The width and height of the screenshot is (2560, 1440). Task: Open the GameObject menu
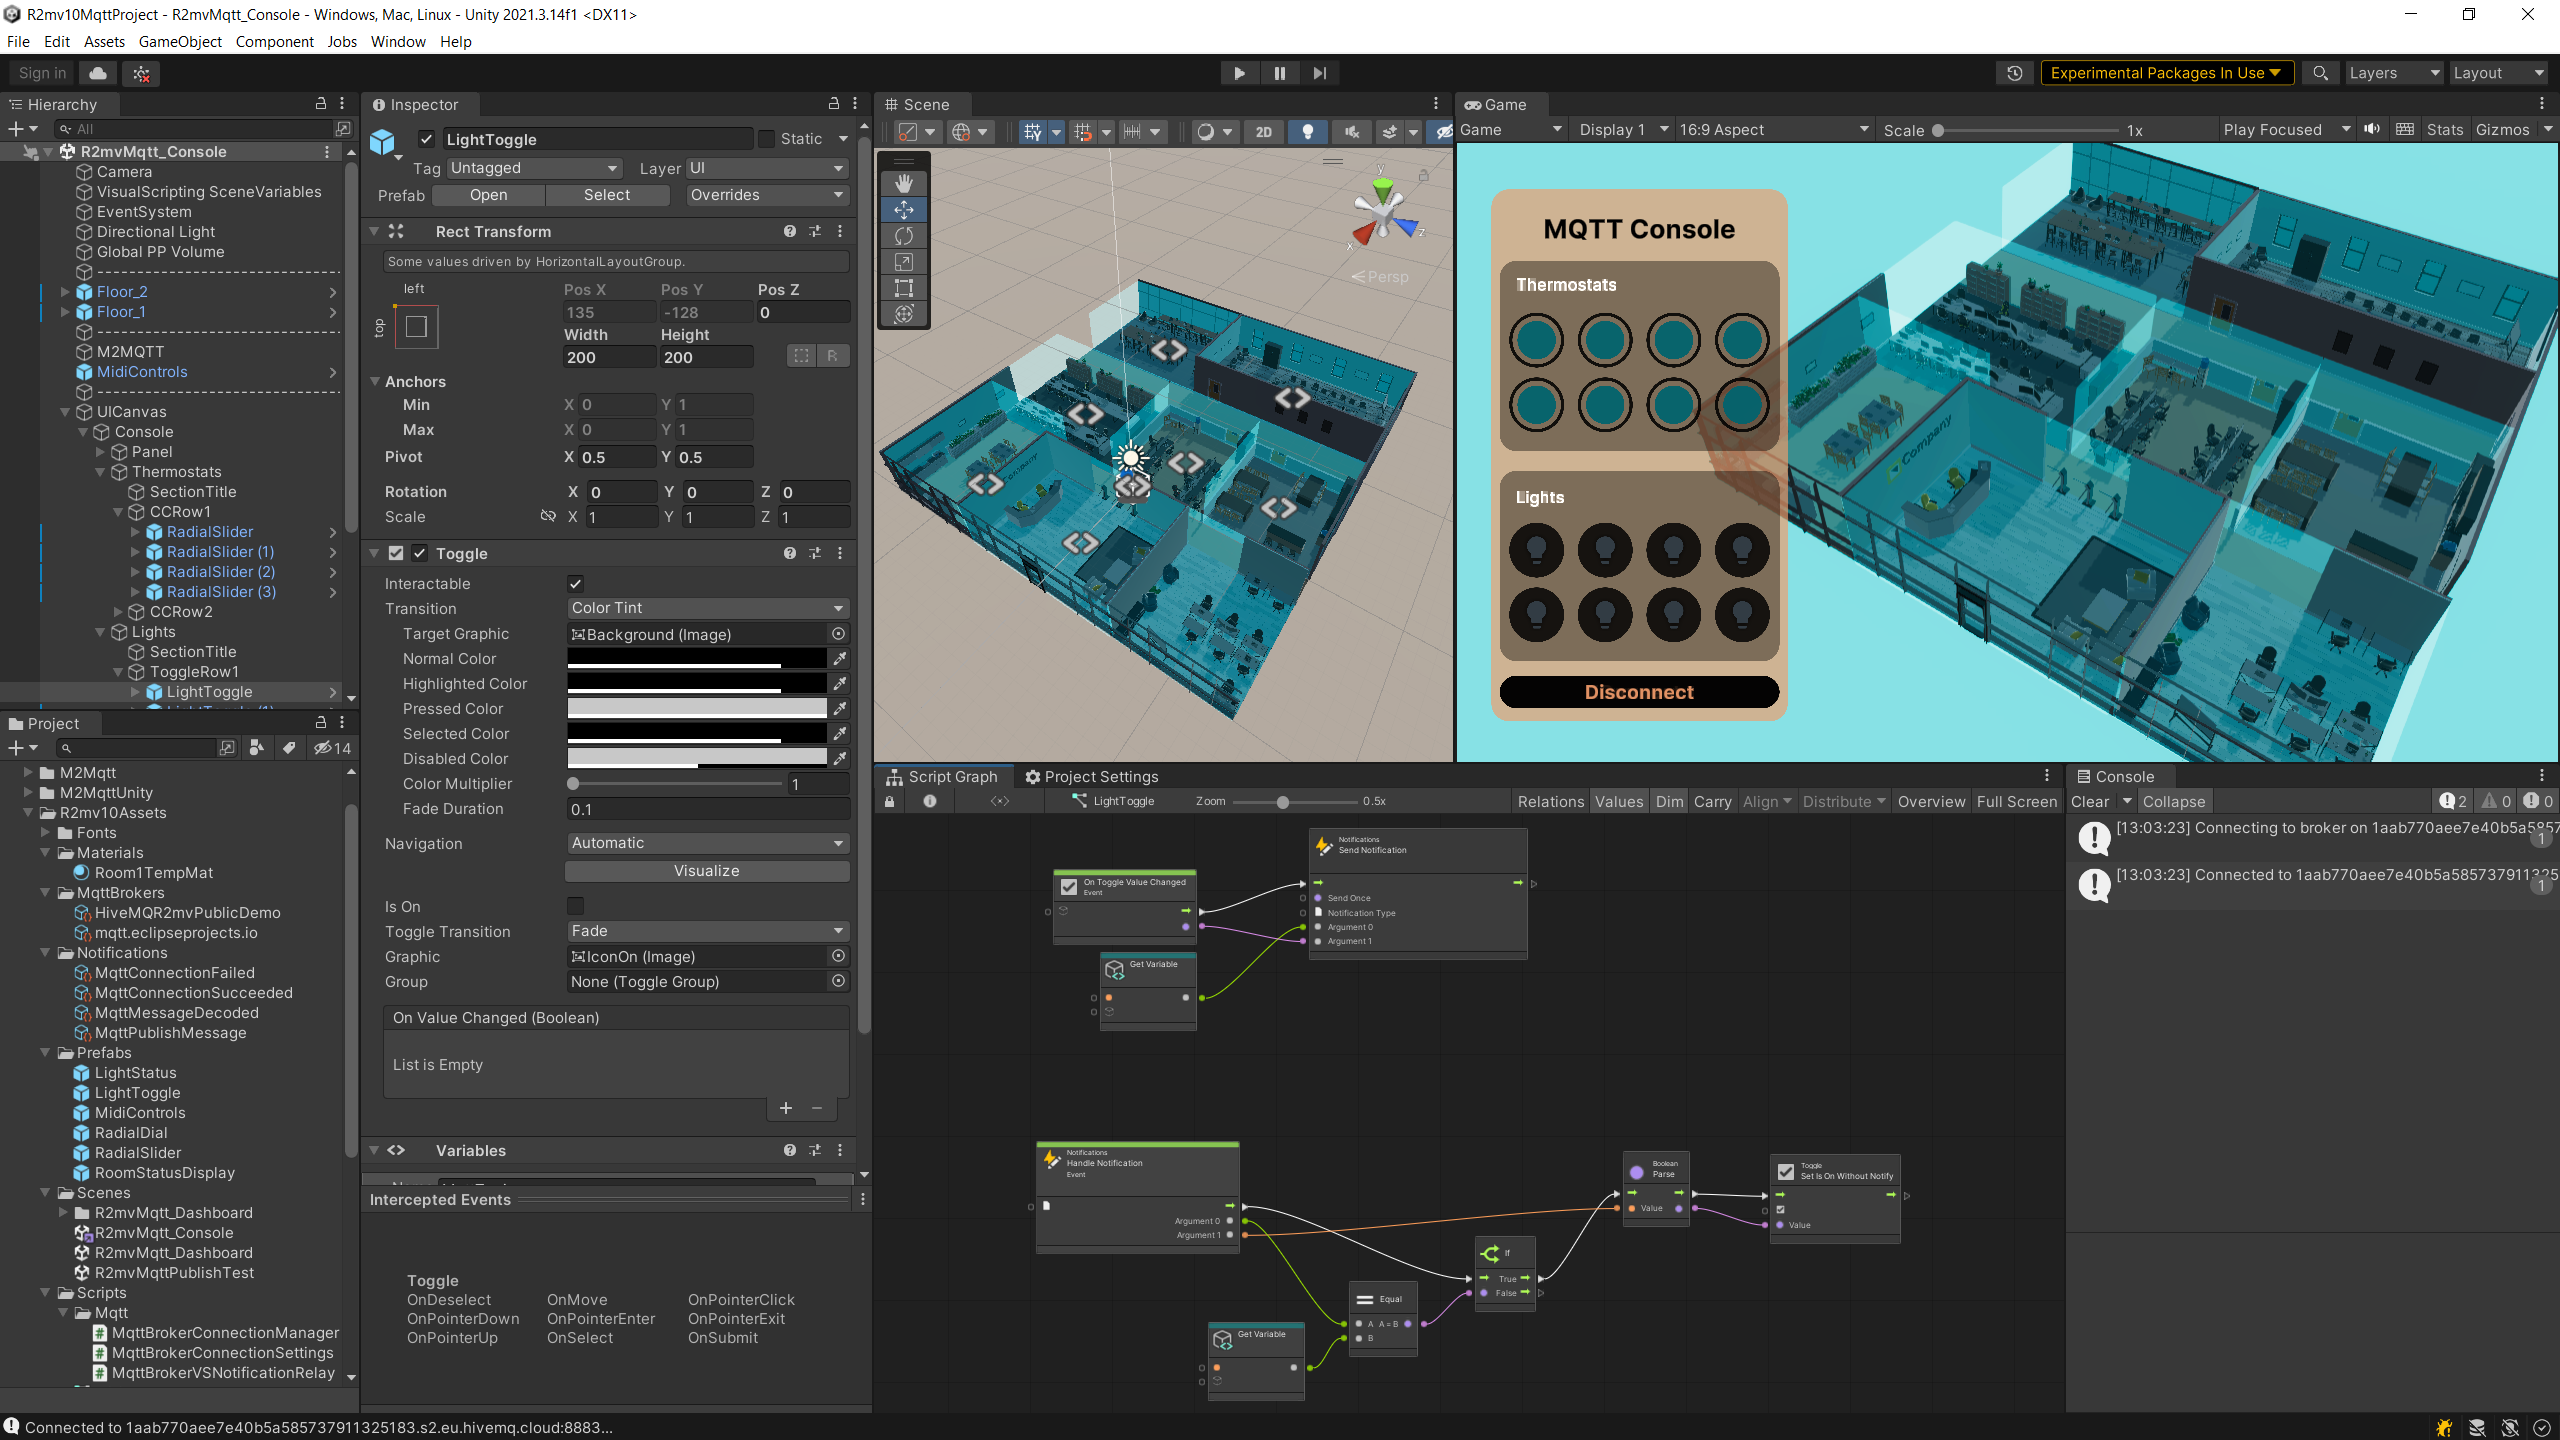click(180, 41)
